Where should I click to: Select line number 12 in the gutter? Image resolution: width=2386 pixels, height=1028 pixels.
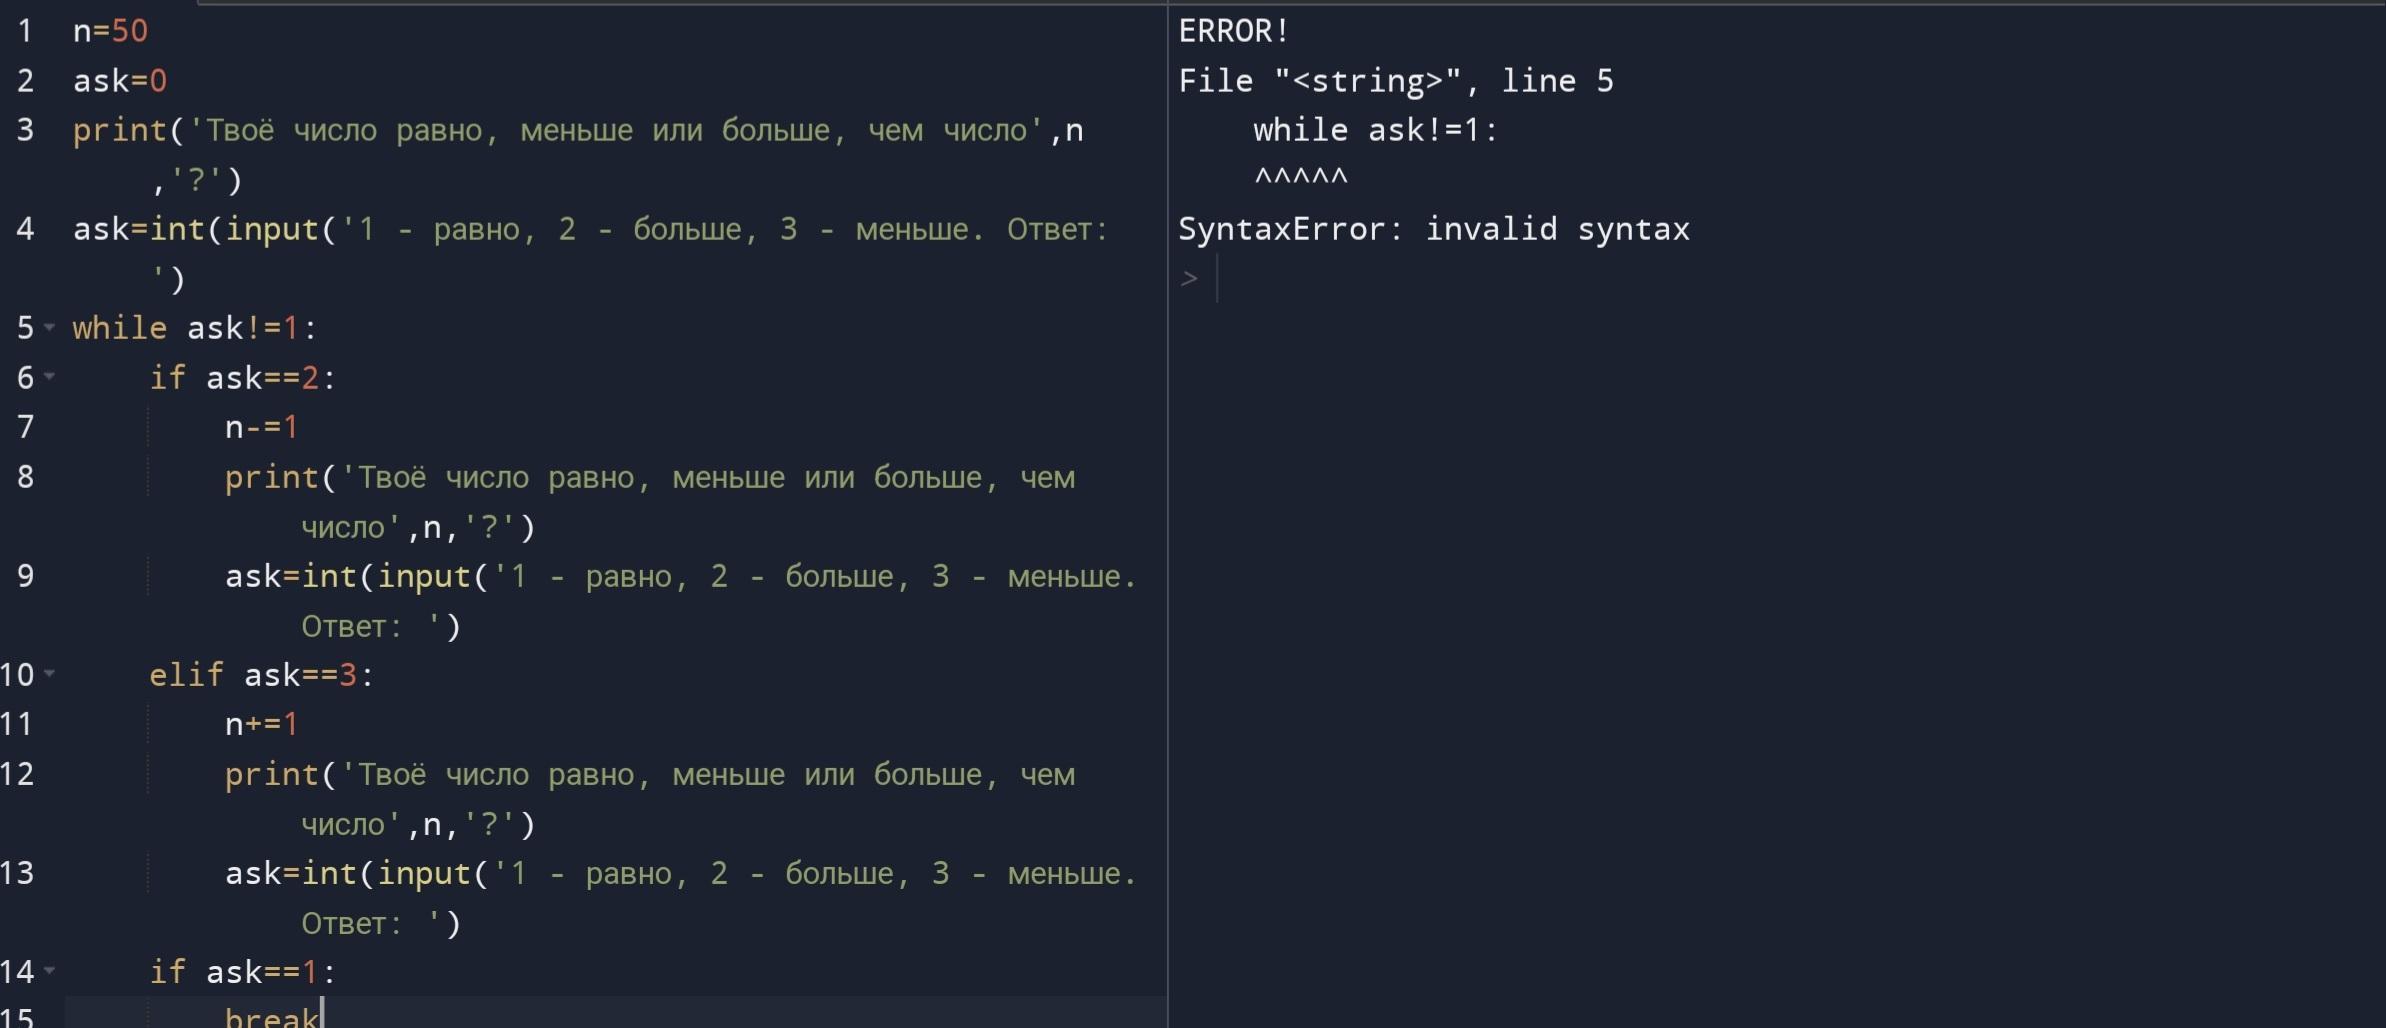pos(18,774)
